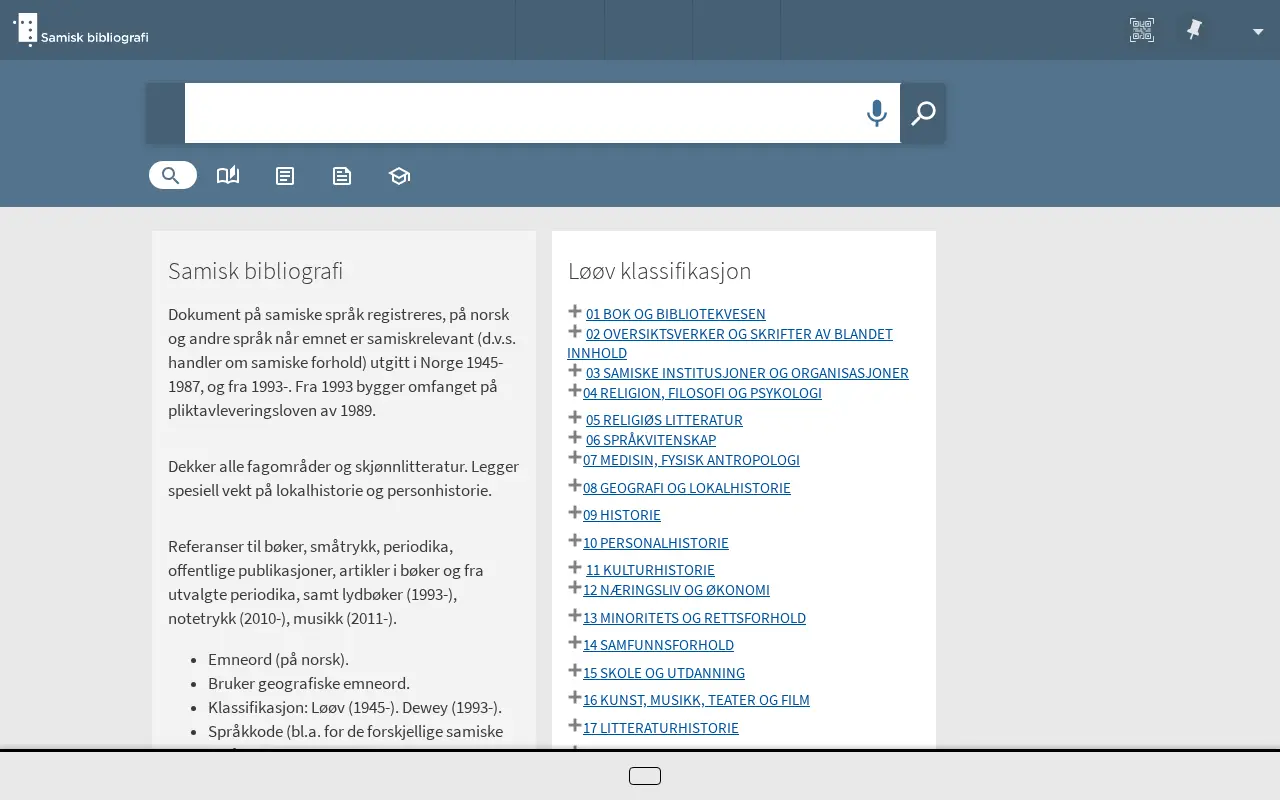Open link 12 NÆRINGSLIV OG ØKONOMI
Viewport: 1280px width, 800px height.
[676, 590]
